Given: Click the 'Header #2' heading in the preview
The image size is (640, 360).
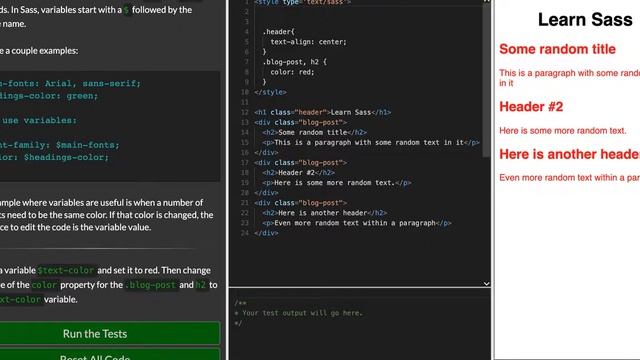Looking at the screenshot, I should [531, 107].
